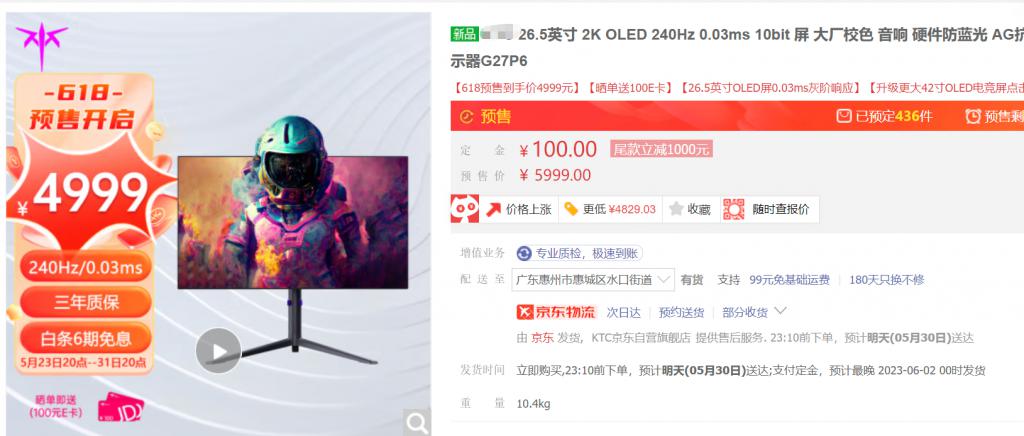Click the yellow tag lower-price icon
Image resolution: width=1024 pixels, height=436 pixels.
click(571, 209)
